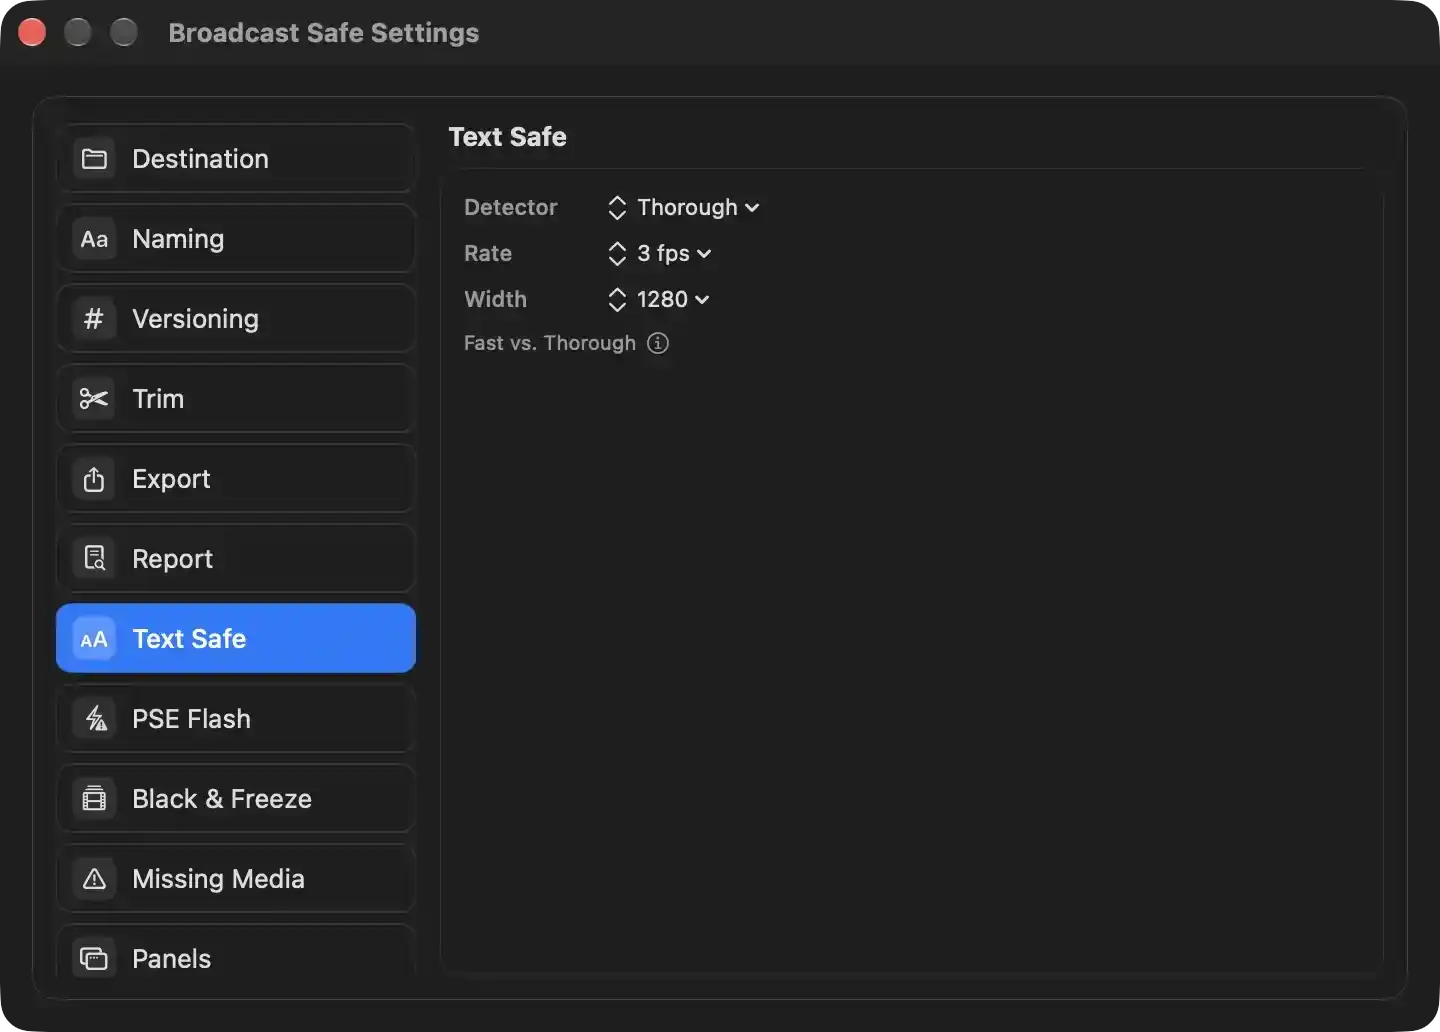
Task: Click the 'Width' label
Action: [496, 299]
